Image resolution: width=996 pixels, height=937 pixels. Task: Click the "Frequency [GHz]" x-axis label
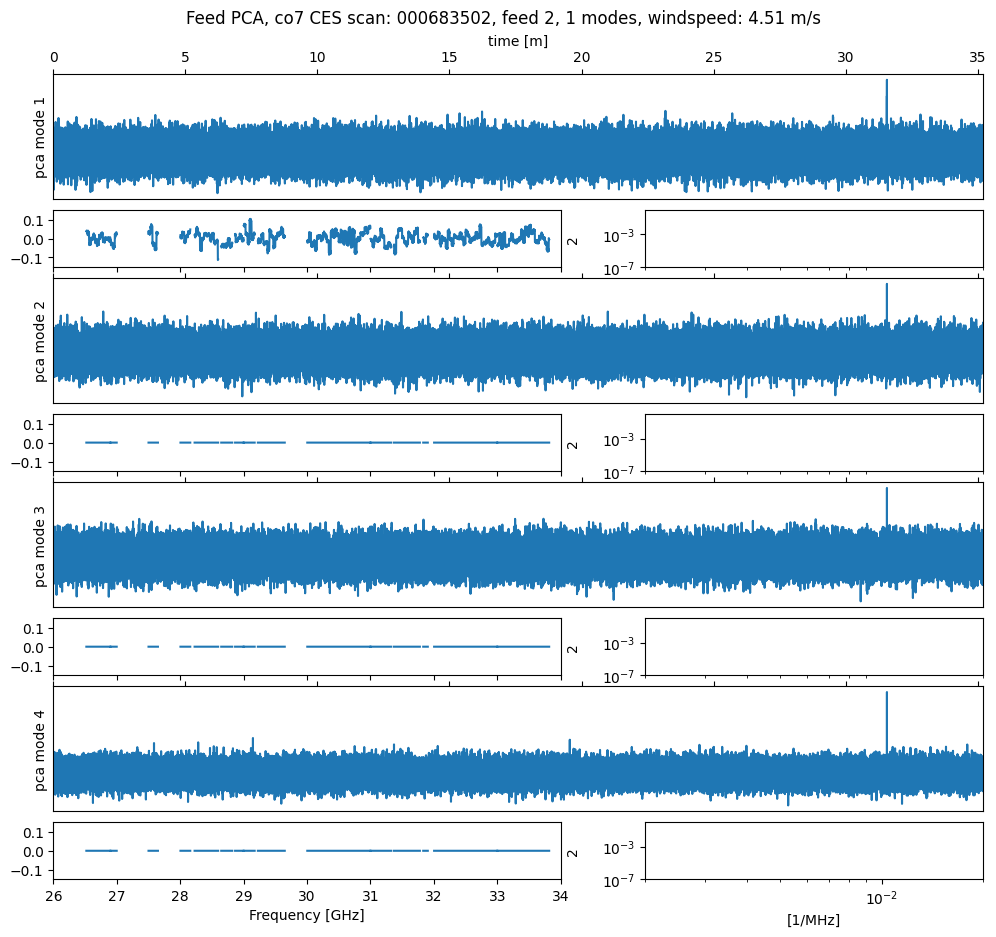click(306, 915)
